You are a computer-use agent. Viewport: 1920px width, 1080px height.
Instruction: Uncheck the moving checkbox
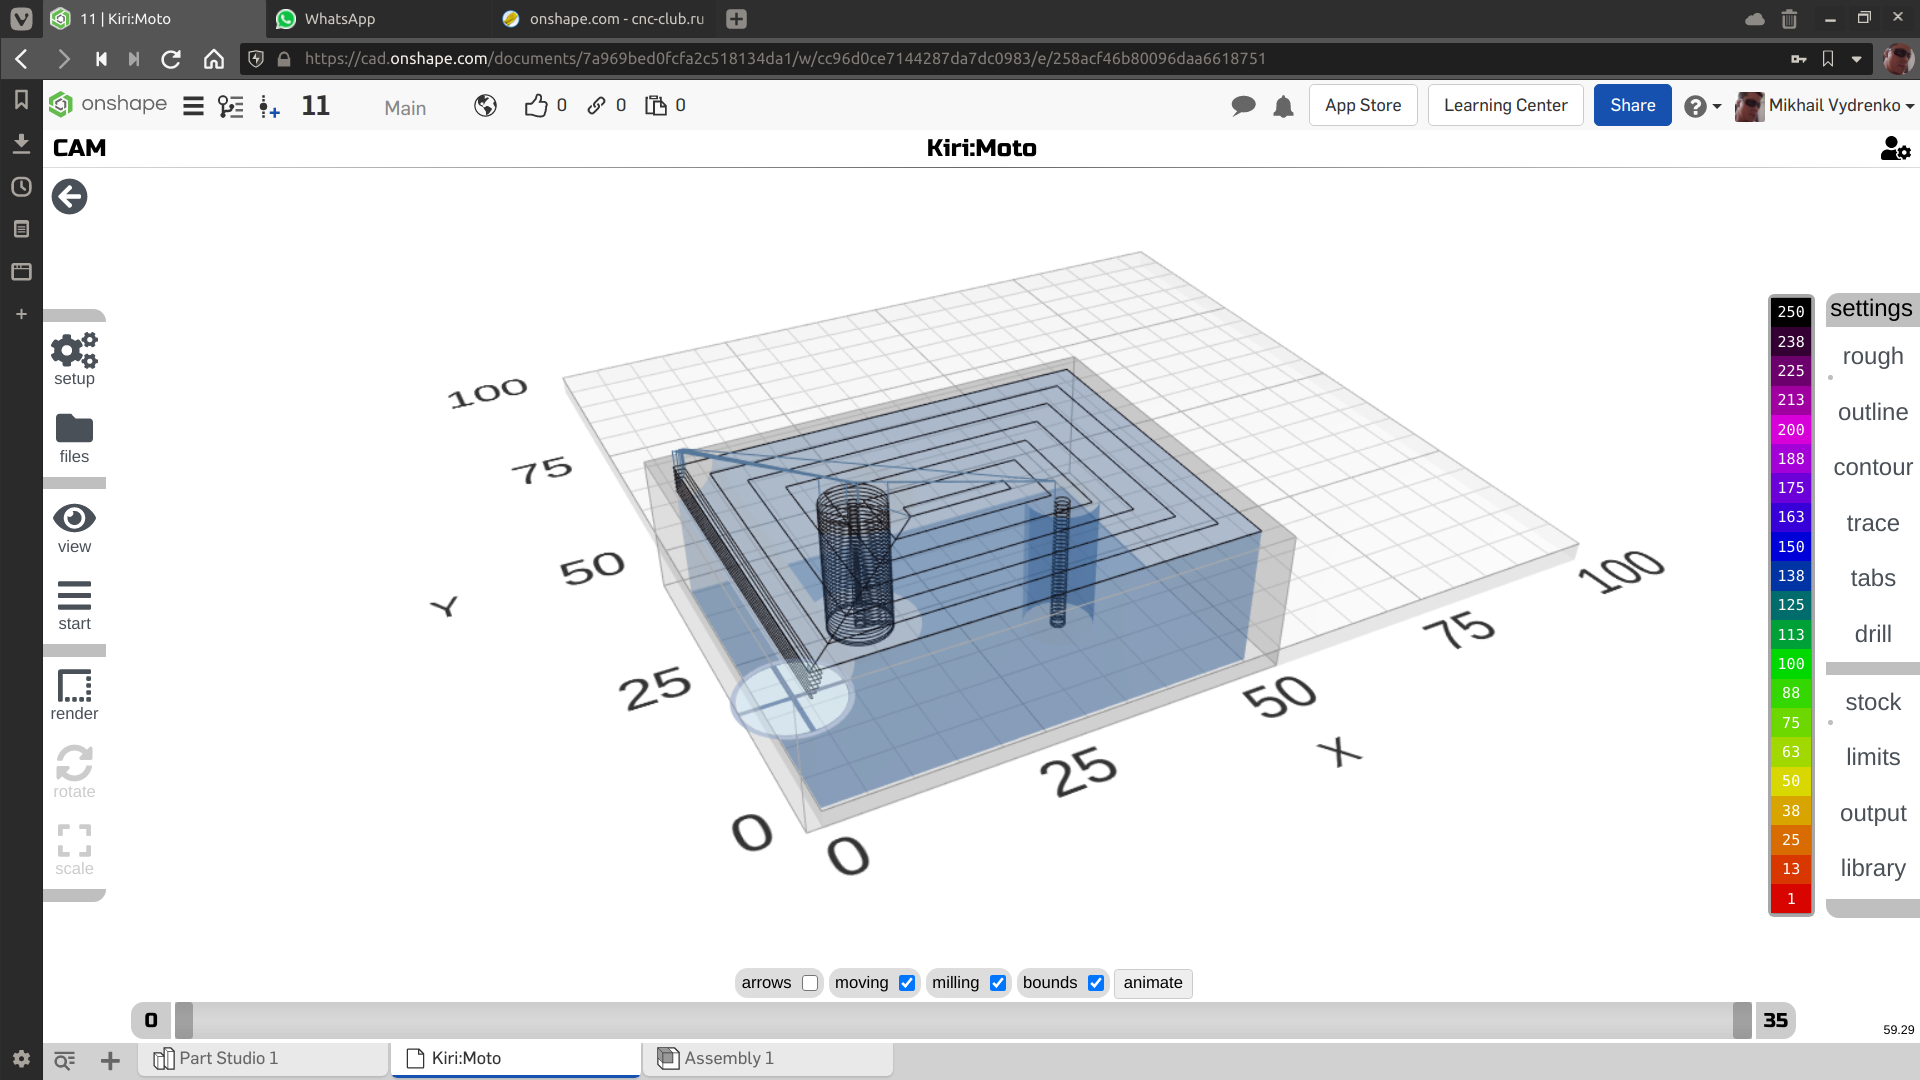907,983
